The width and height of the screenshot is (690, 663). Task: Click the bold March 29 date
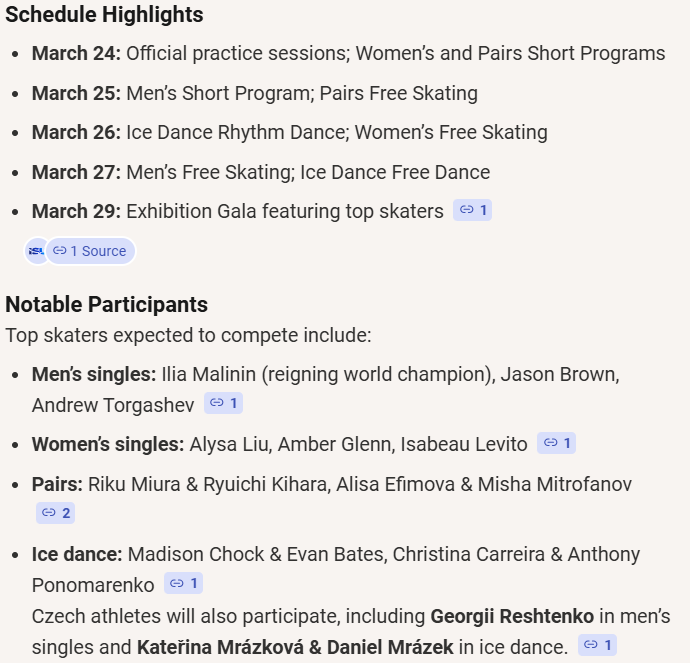coord(76,211)
